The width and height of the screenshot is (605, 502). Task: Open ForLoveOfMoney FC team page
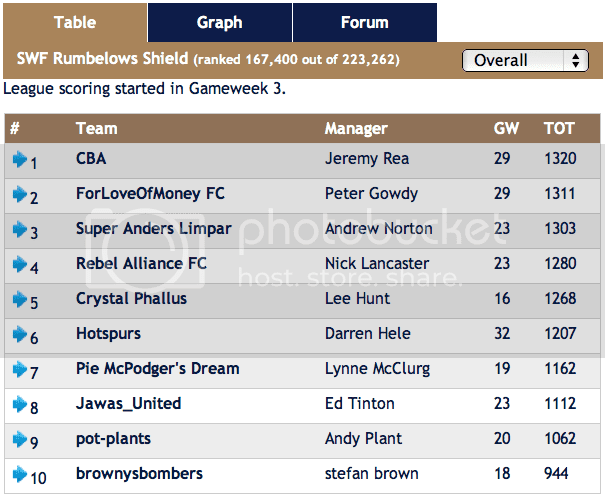(150, 194)
